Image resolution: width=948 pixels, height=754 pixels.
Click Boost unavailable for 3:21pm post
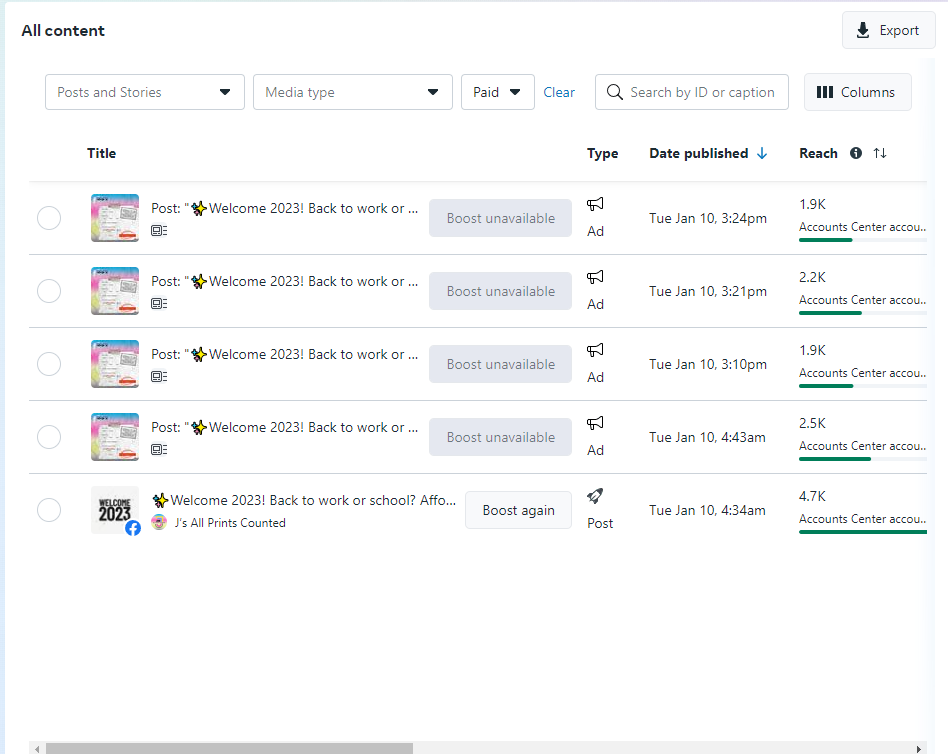click(x=501, y=291)
